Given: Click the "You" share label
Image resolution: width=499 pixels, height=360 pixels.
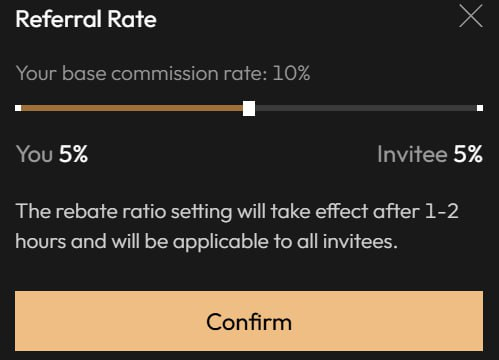Looking at the screenshot, I should (34, 154).
